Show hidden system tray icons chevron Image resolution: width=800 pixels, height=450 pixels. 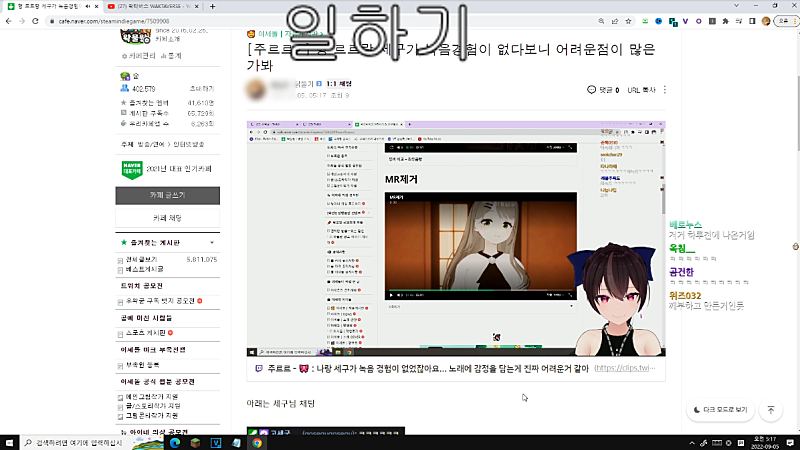click(x=692, y=443)
